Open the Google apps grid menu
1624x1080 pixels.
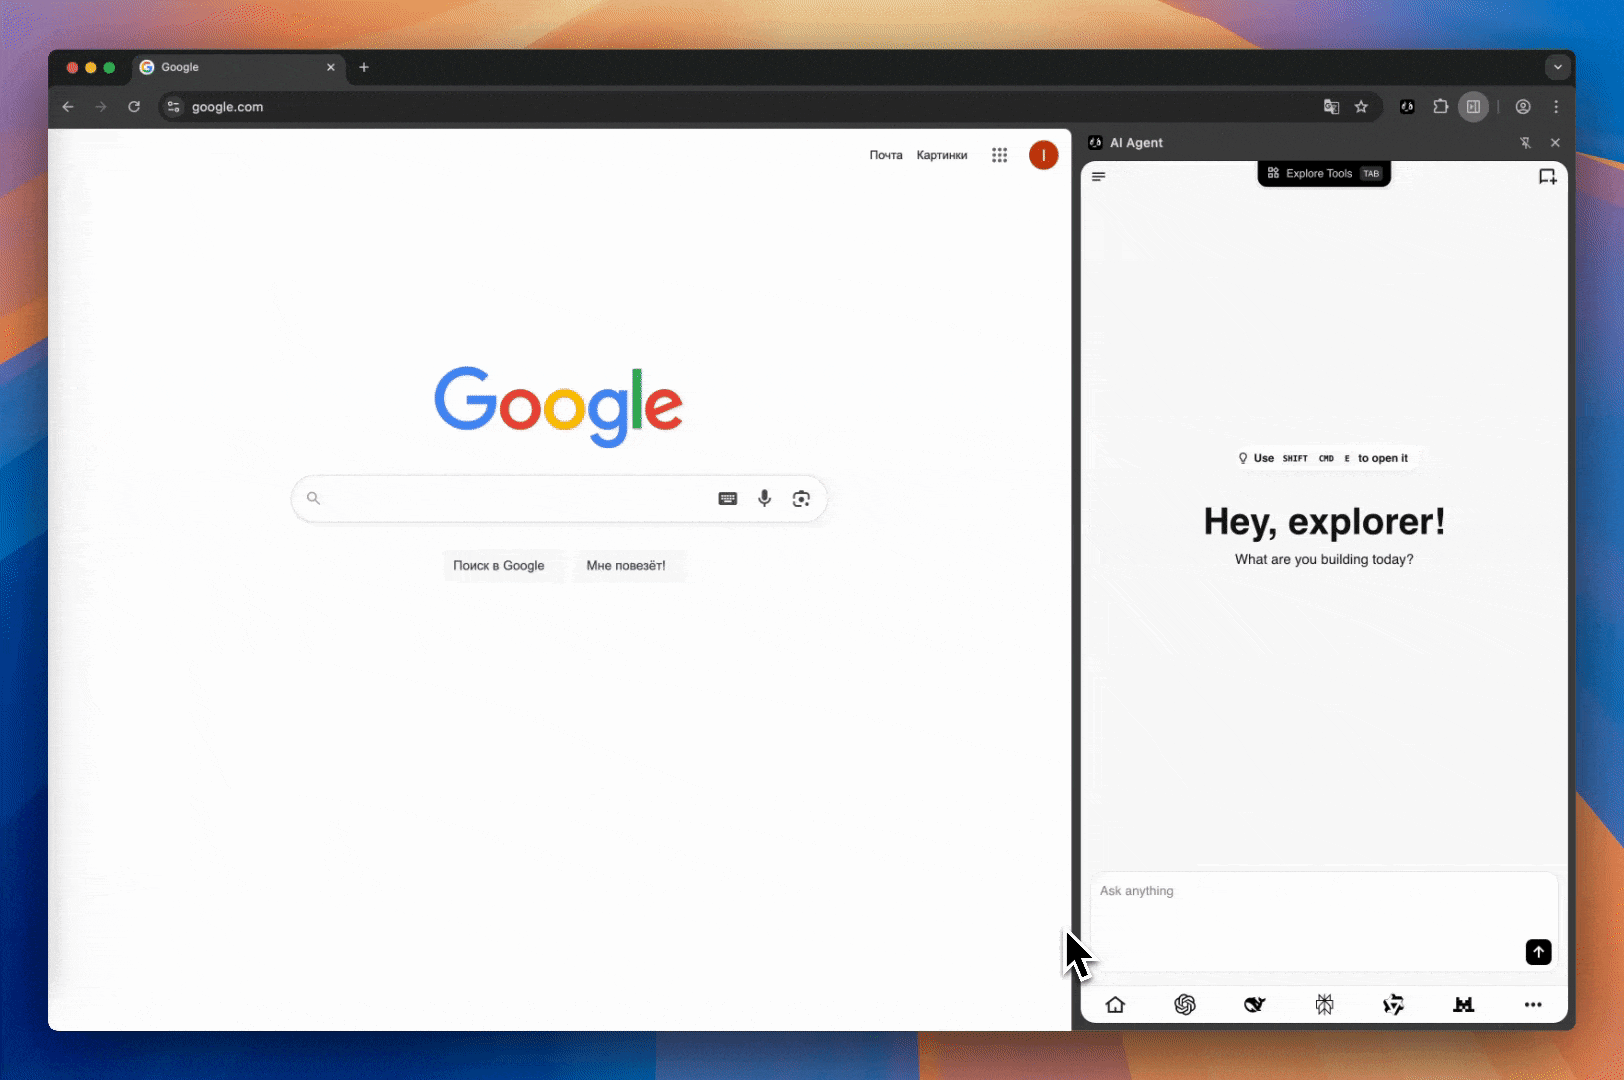click(x=999, y=155)
